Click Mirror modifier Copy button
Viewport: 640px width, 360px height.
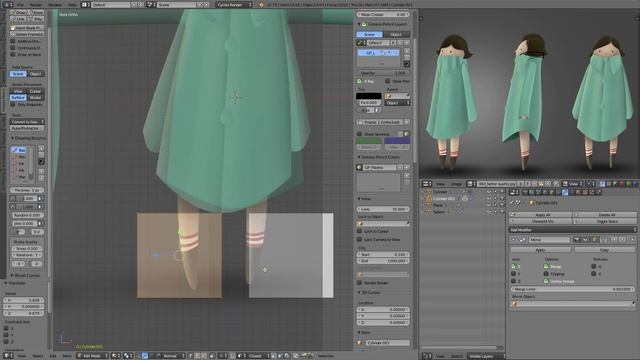[x=604, y=249]
